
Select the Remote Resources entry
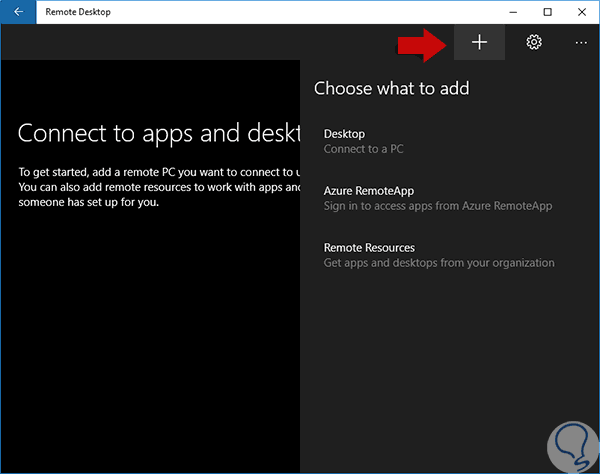369,248
